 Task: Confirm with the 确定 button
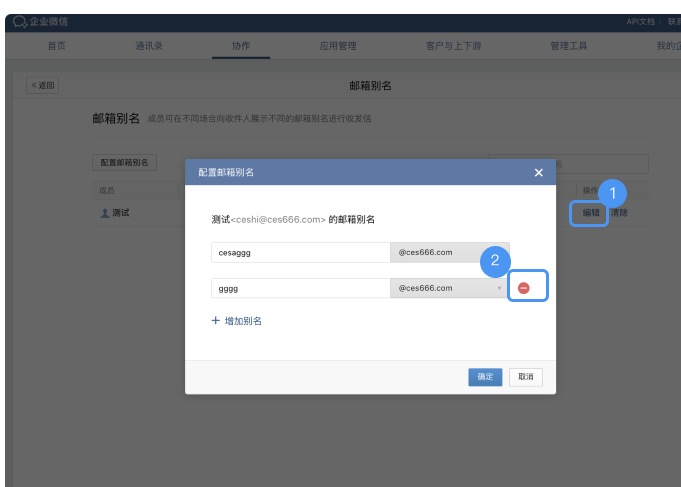tap(485, 377)
